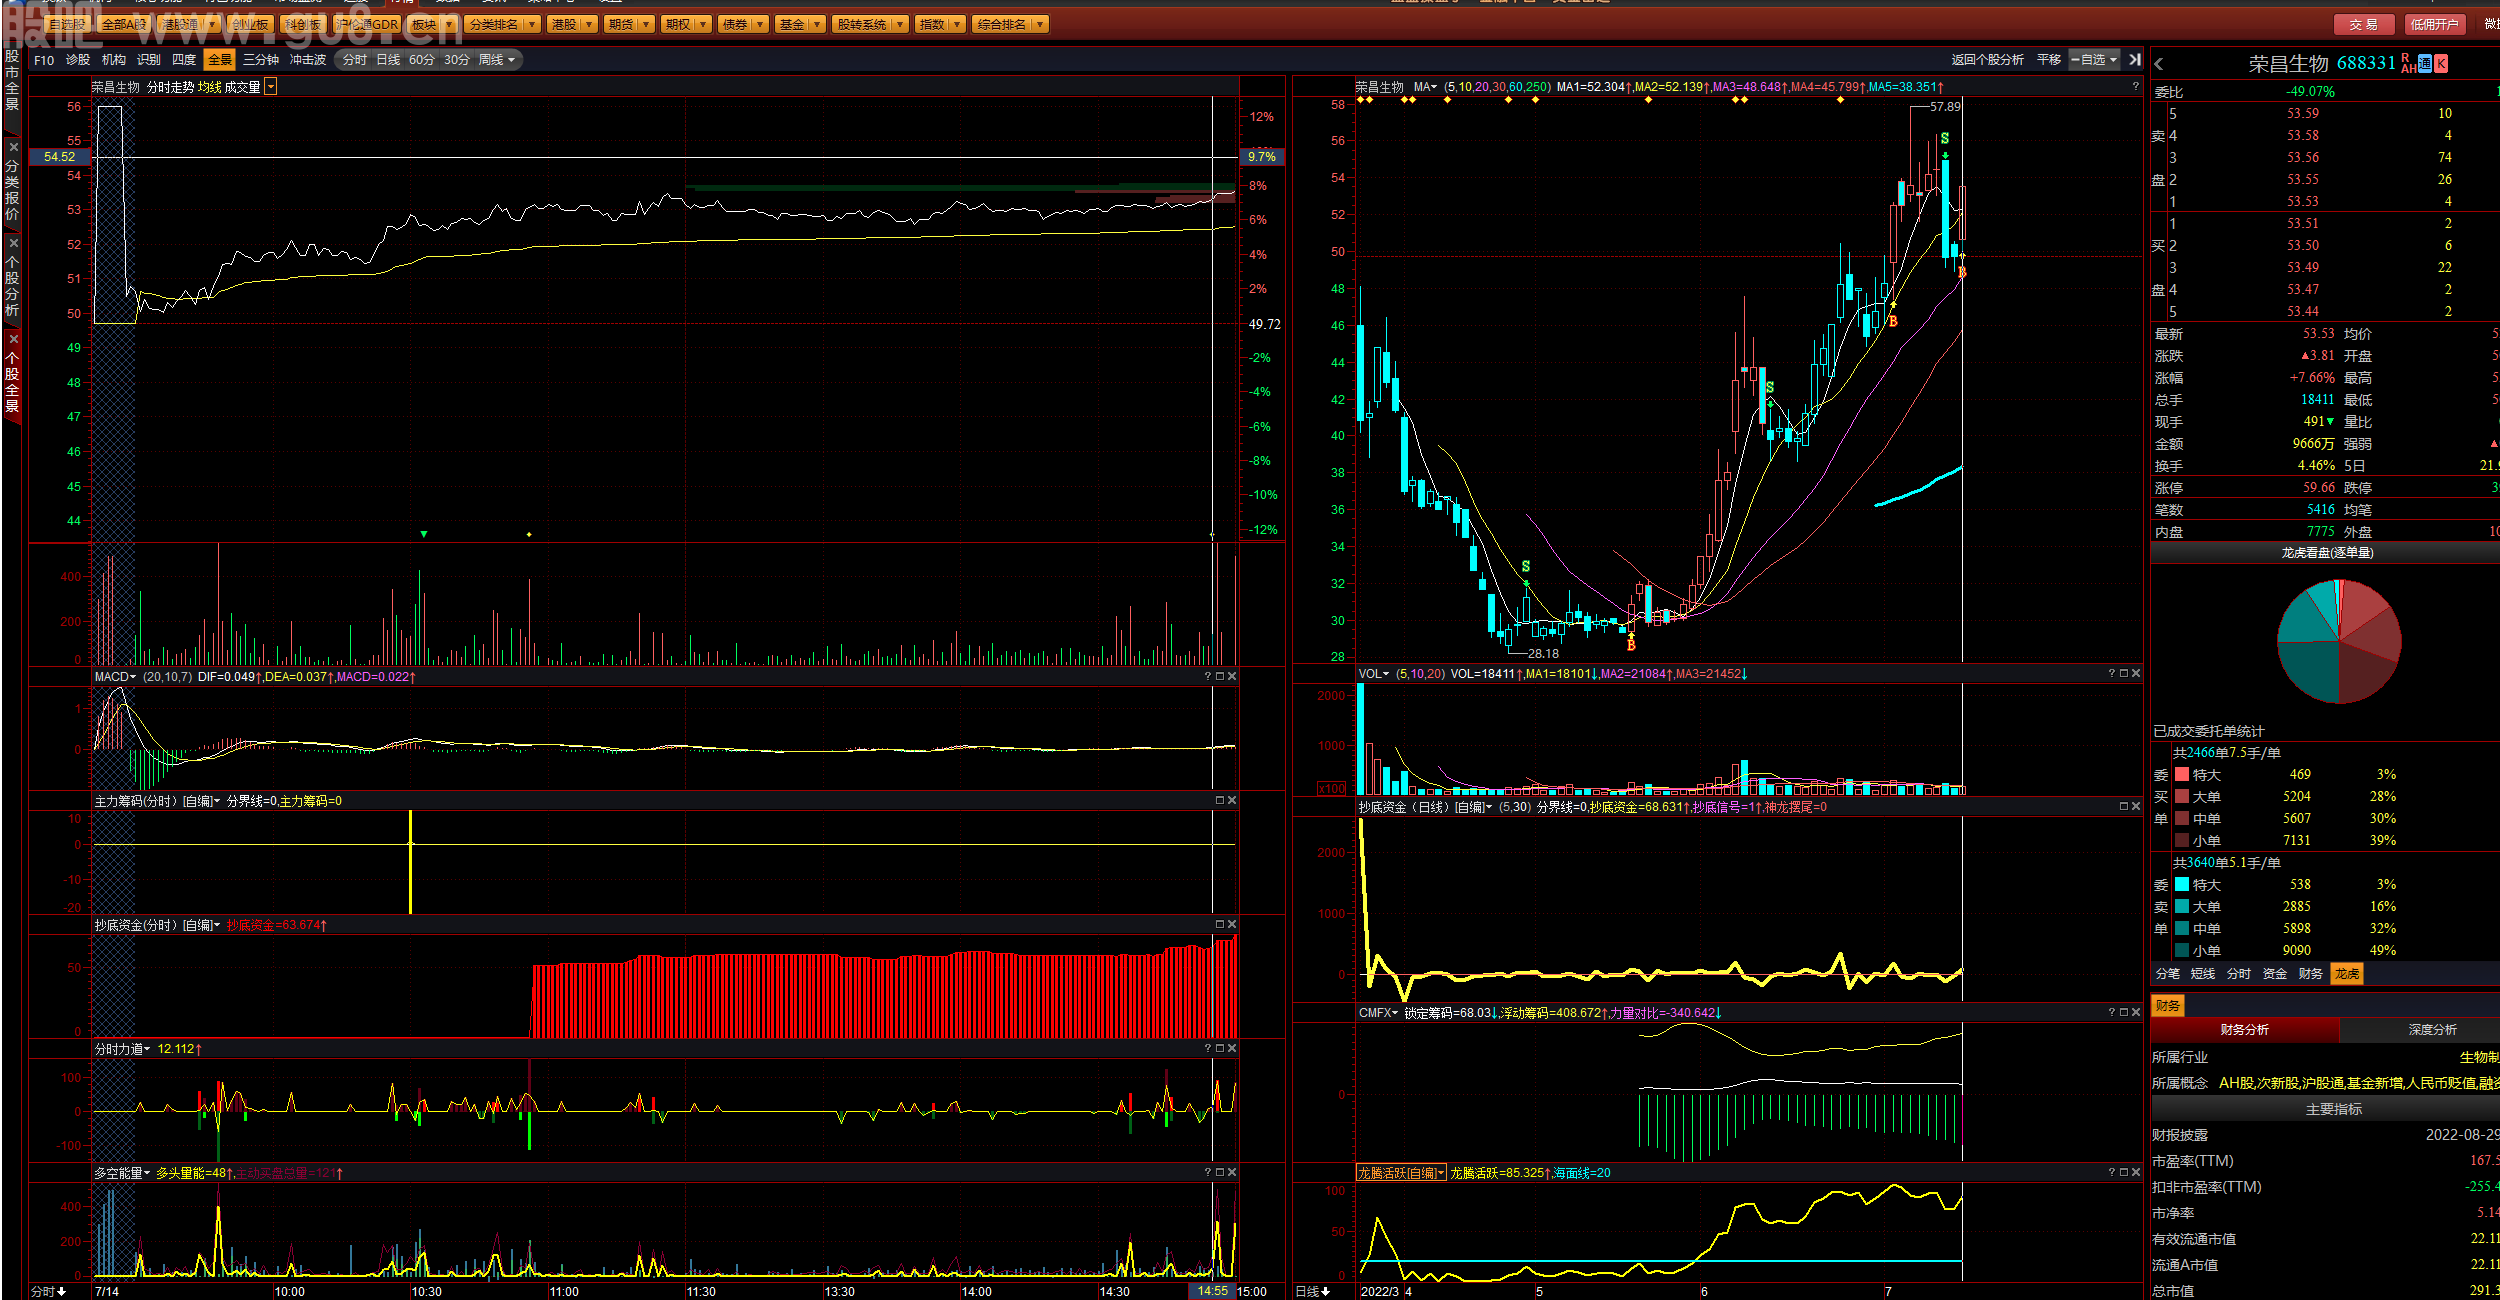
Task: Toggle the 冲击波 view mode
Action: tap(308, 60)
